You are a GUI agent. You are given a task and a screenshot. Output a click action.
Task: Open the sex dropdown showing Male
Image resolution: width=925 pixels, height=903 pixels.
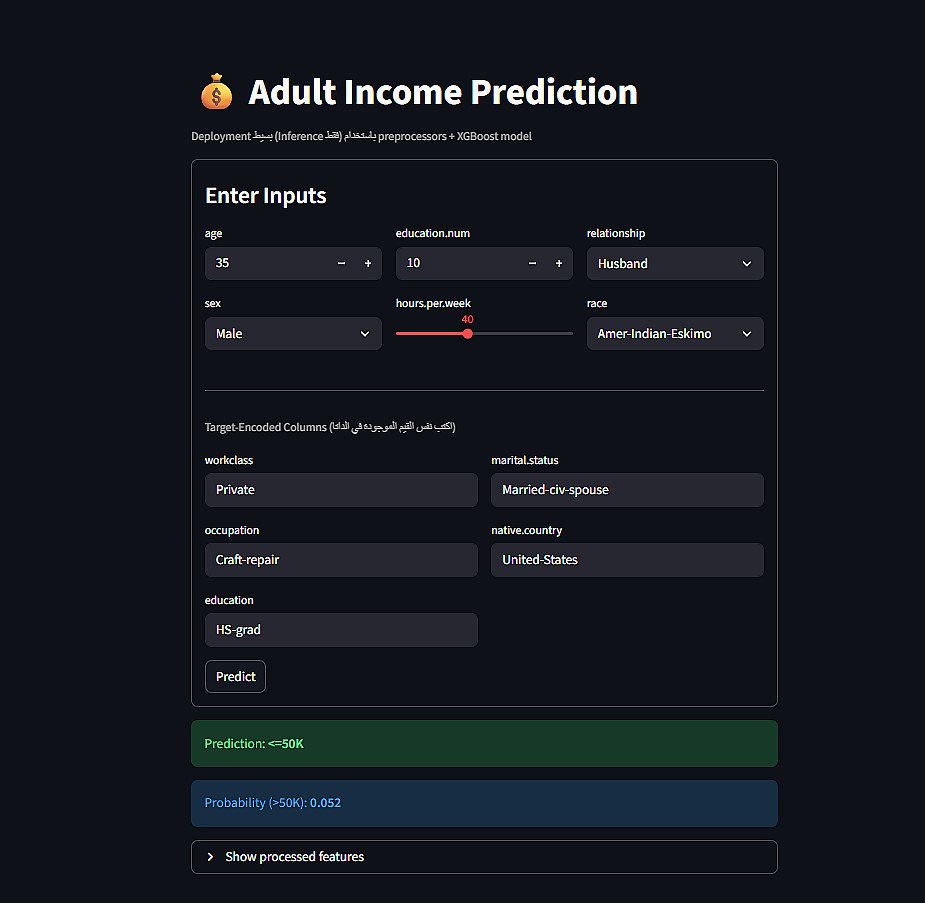point(293,334)
